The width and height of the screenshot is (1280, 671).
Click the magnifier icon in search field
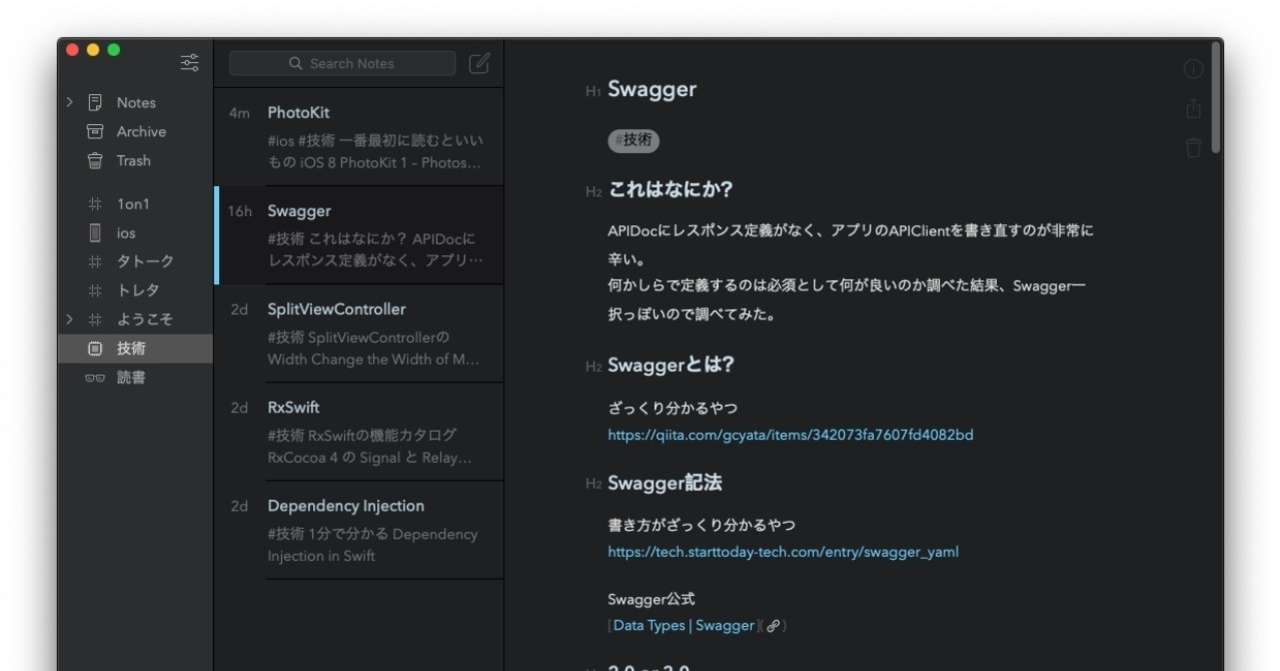pyautogui.click(x=295, y=63)
